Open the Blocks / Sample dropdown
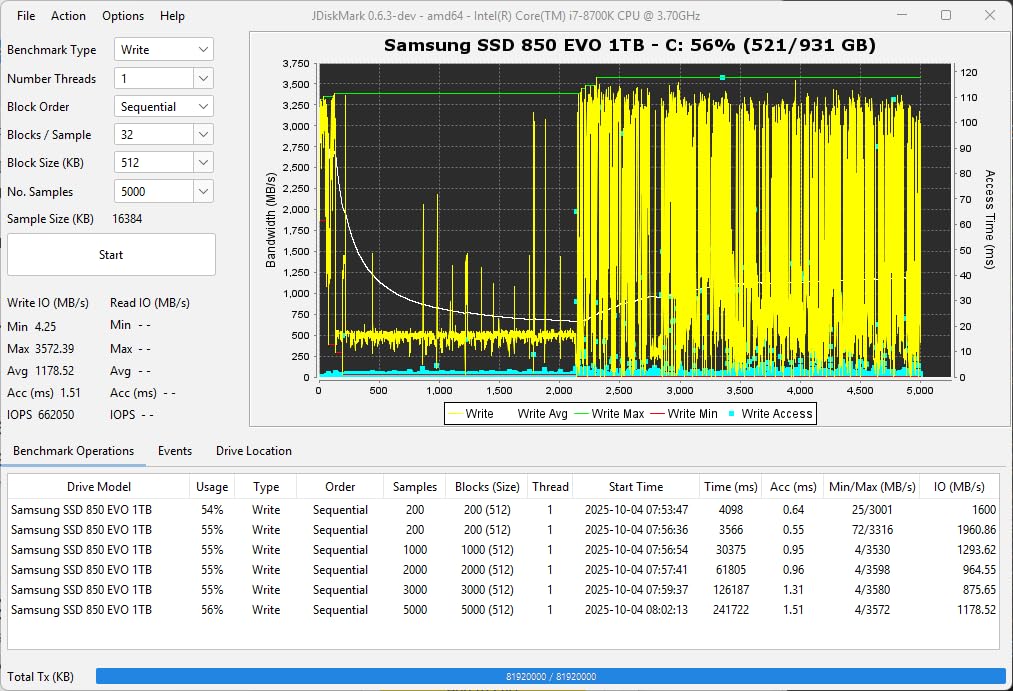 pos(163,133)
